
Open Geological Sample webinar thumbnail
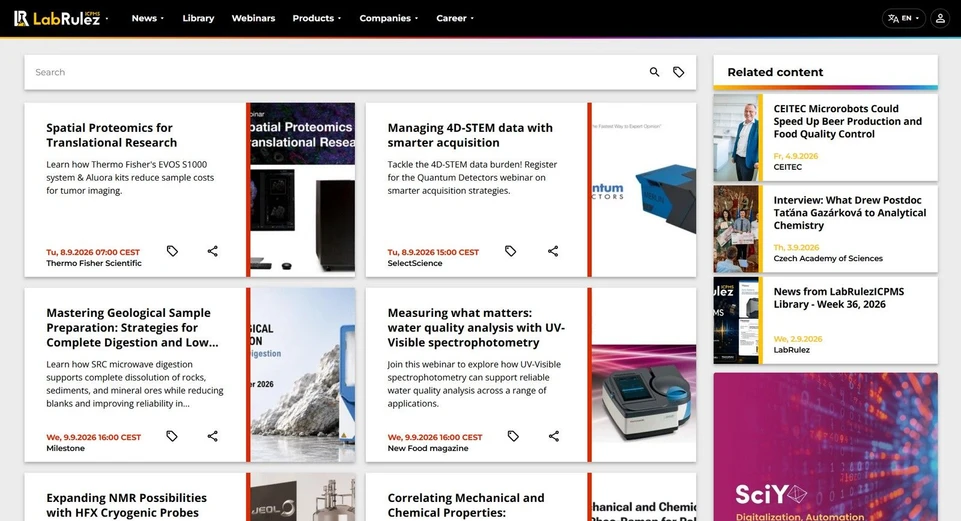302,375
